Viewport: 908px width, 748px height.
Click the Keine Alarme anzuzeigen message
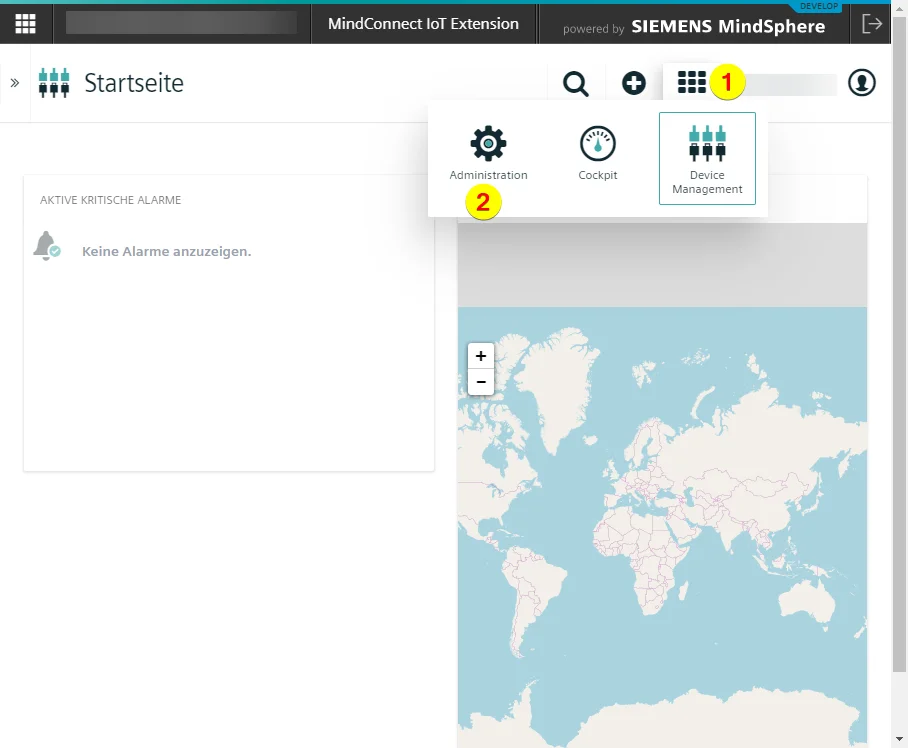pos(167,251)
